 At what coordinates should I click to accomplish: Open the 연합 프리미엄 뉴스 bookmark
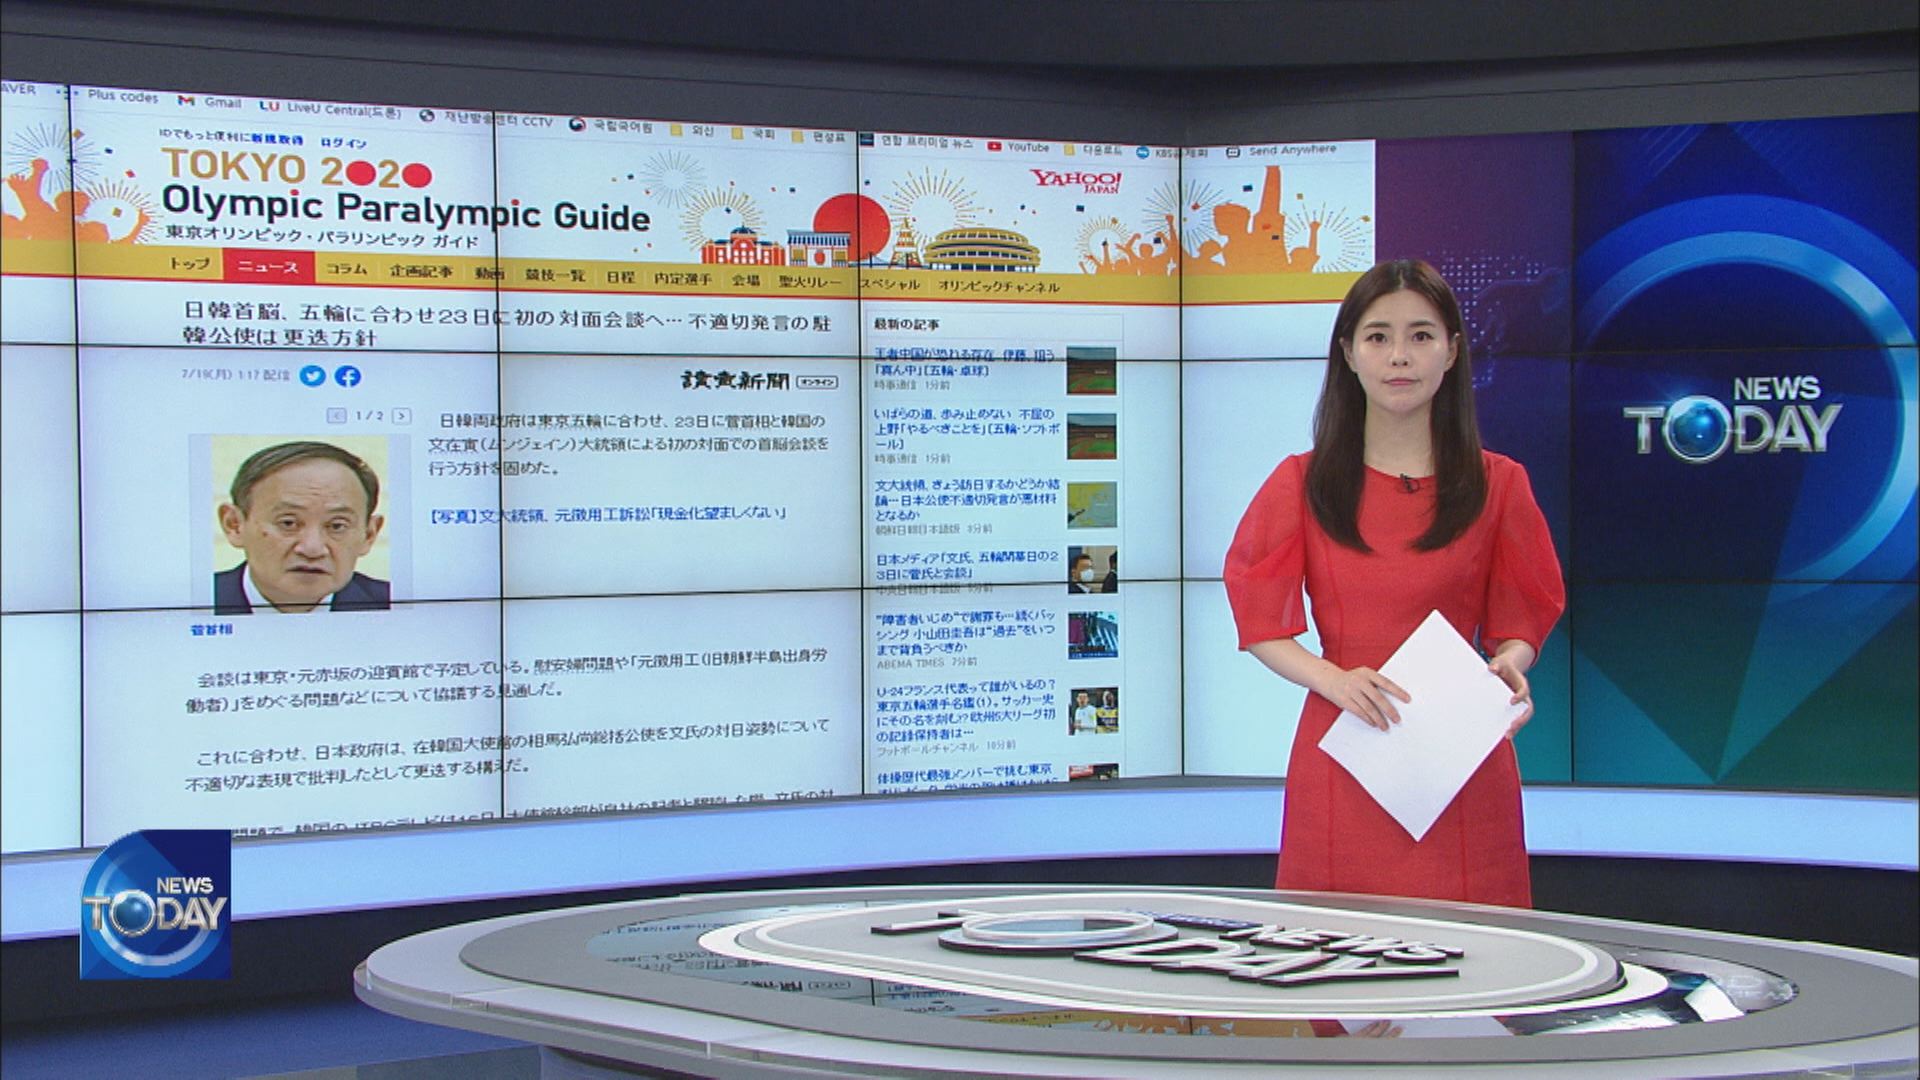pyautogui.click(x=917, y=142)
